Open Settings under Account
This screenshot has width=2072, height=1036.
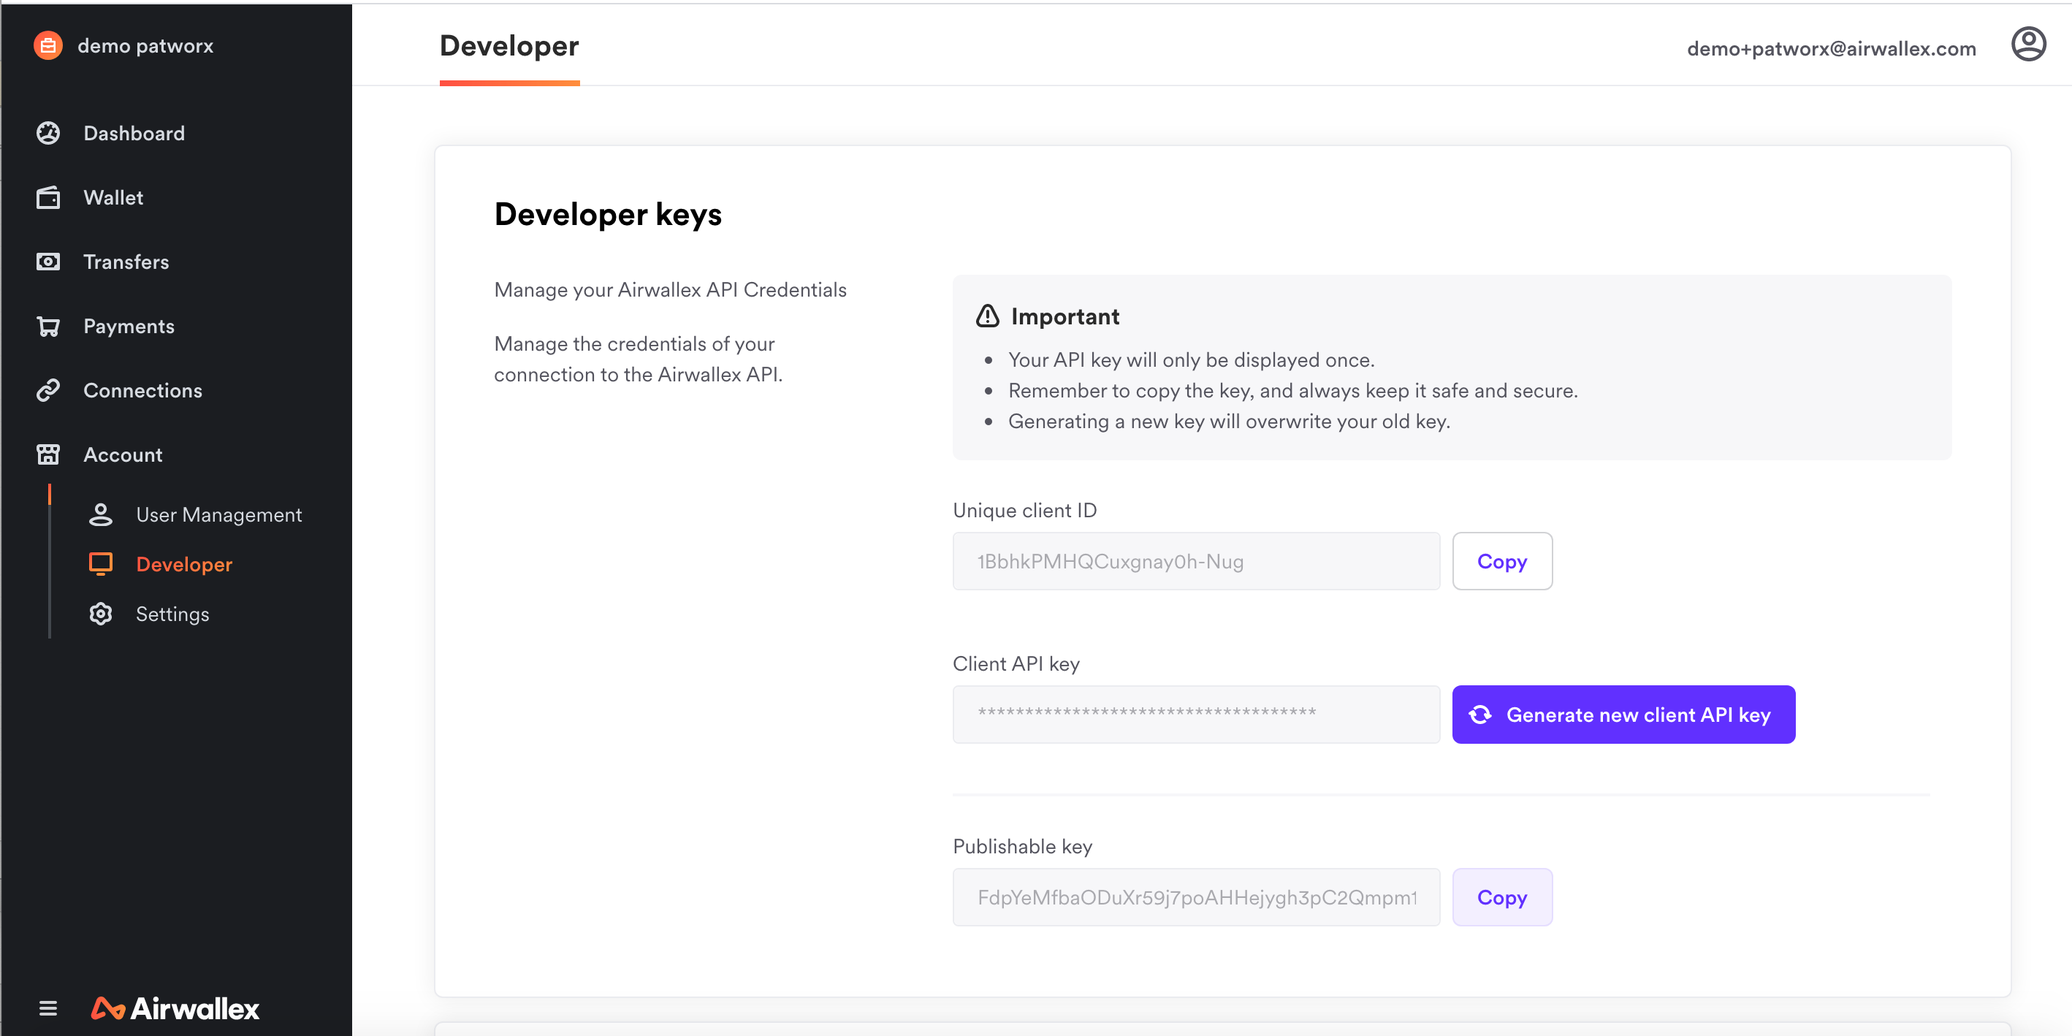(172, 613)
